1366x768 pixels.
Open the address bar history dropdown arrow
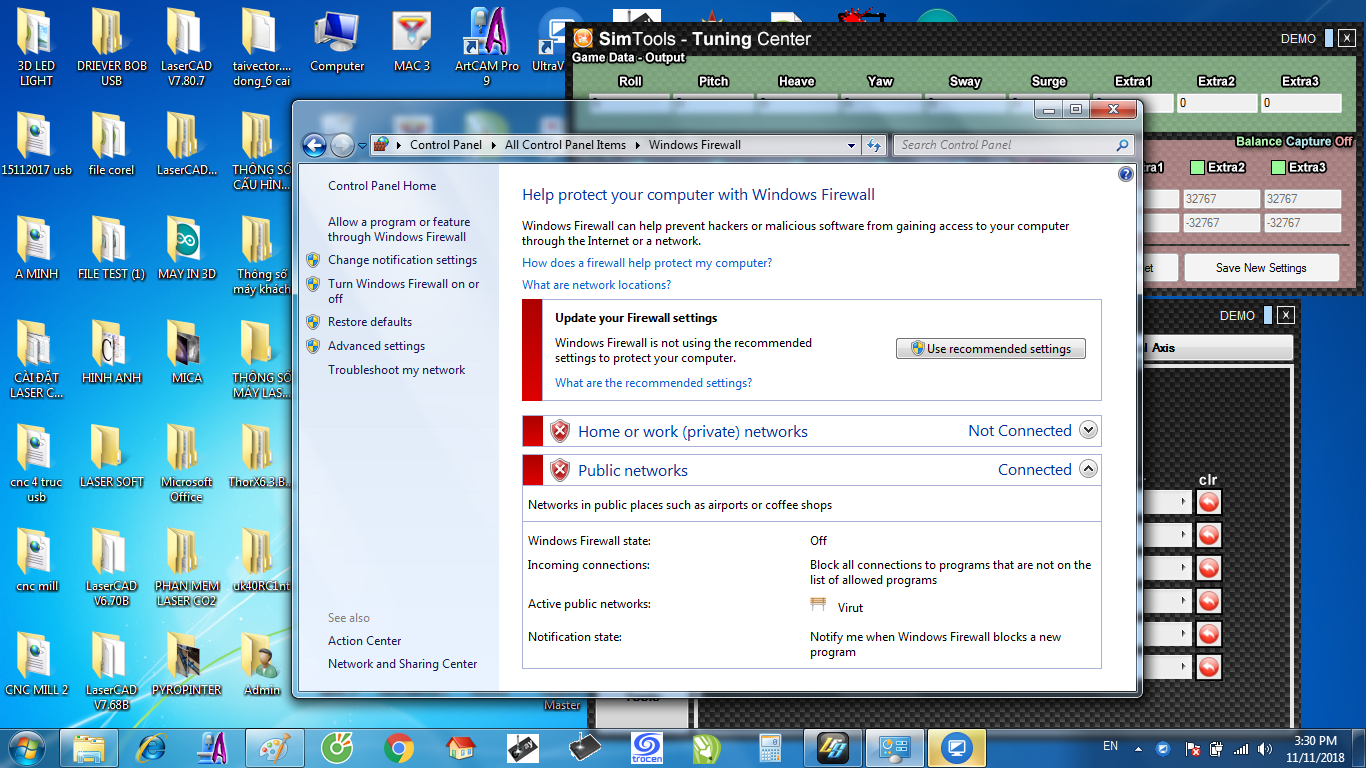[851, 145]
